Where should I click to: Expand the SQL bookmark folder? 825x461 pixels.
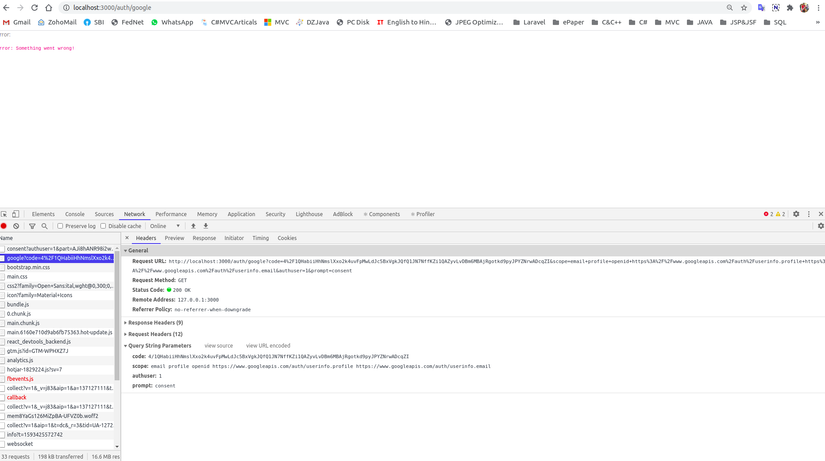click(x=774, y=22)
